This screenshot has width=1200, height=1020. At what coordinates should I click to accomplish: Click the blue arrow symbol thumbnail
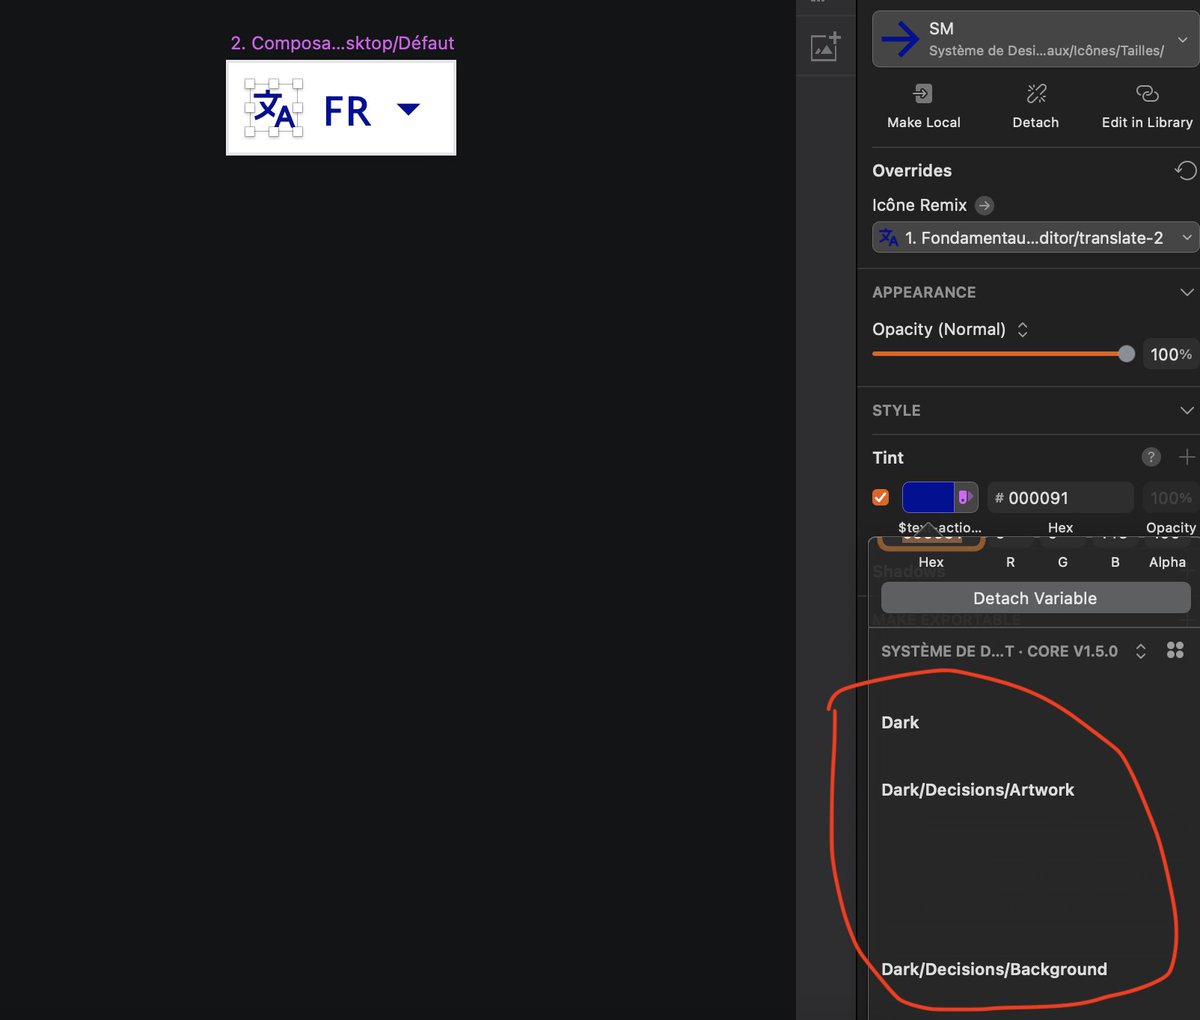900,39
